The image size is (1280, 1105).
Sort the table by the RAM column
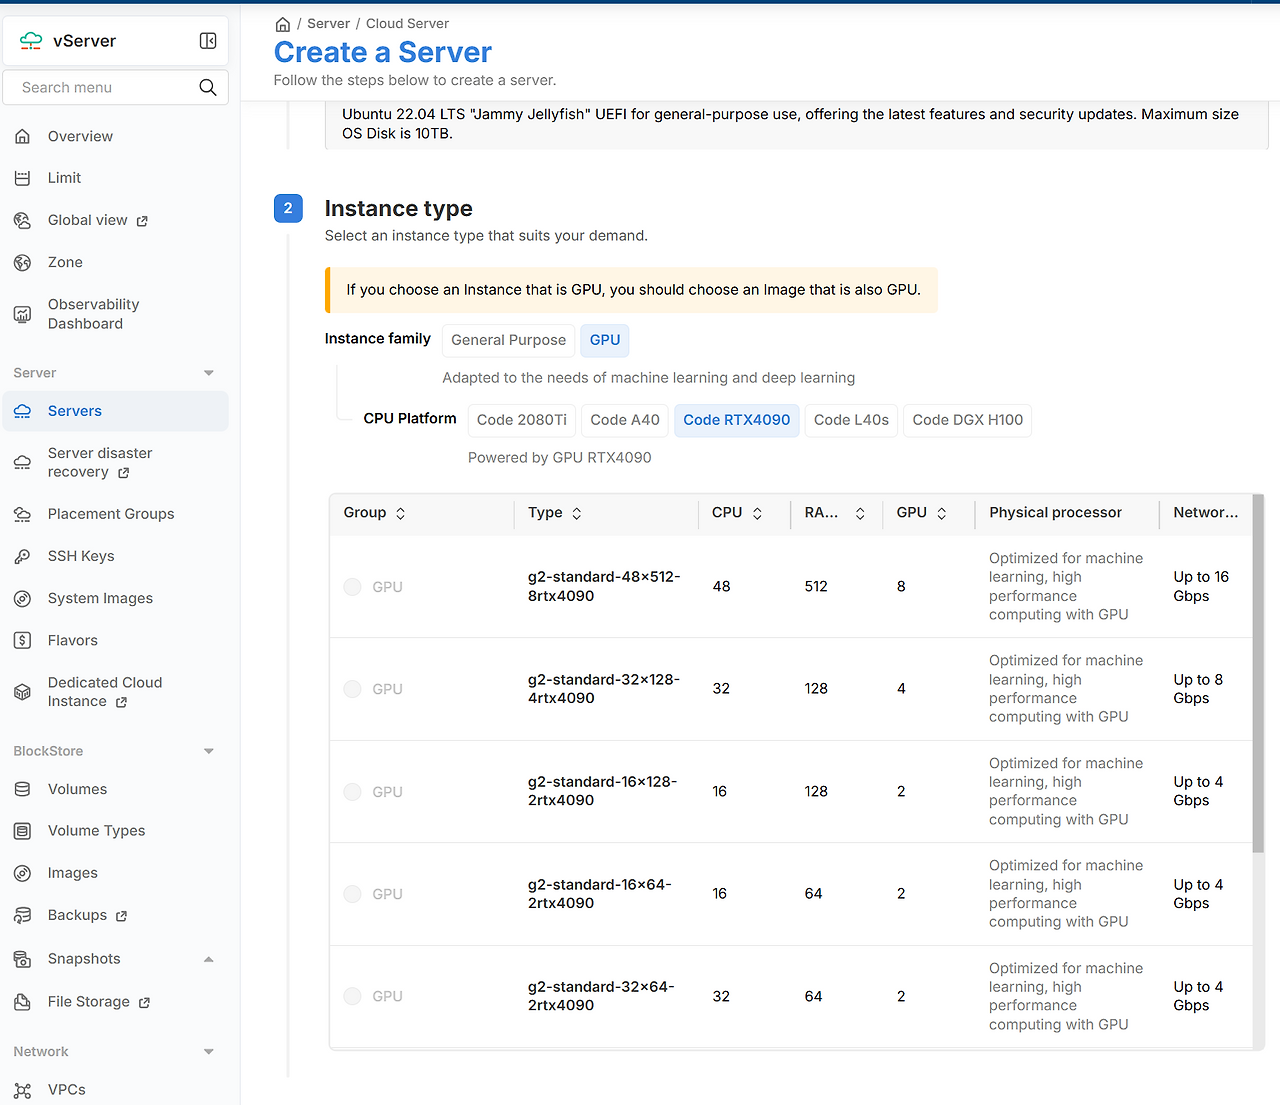point(860,513)
